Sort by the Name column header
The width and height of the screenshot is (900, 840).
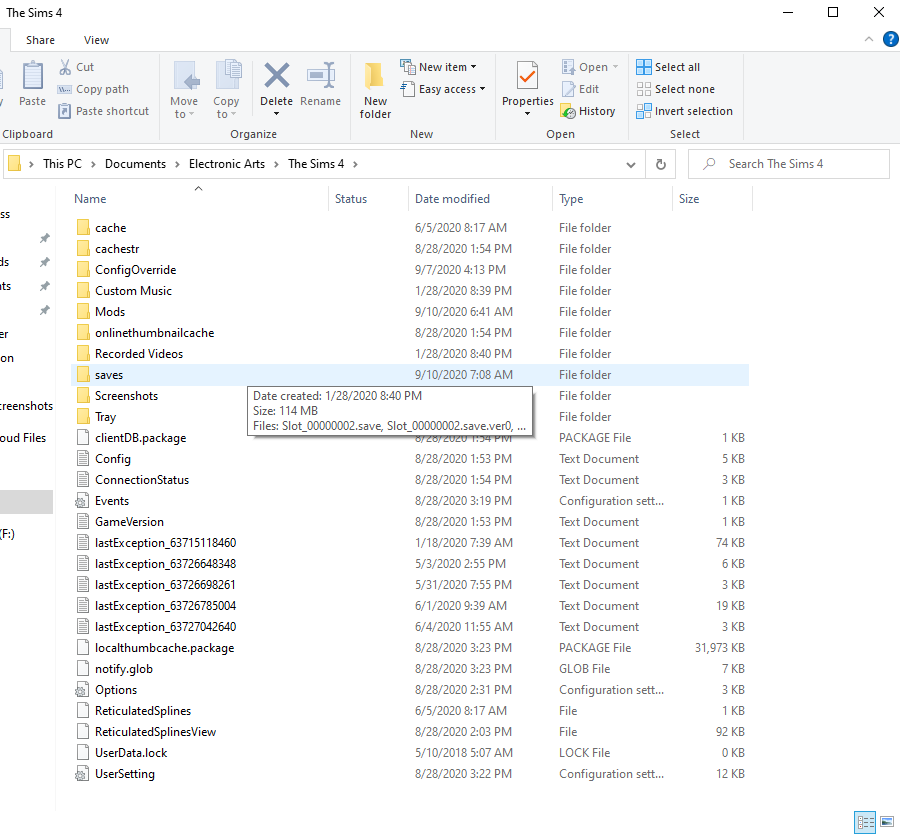coord(90,199)
